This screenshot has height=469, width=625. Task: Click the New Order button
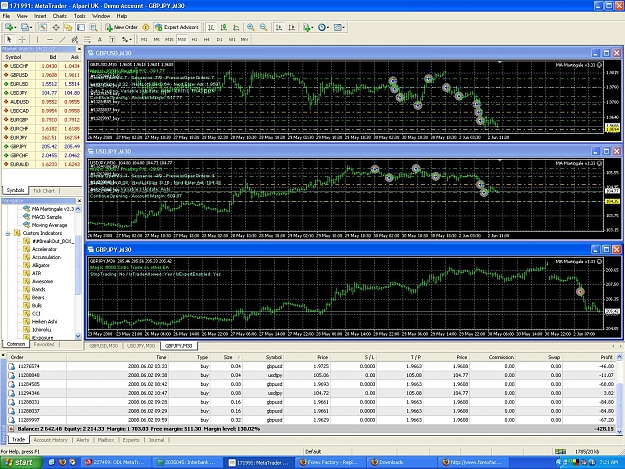coord(121,27)
